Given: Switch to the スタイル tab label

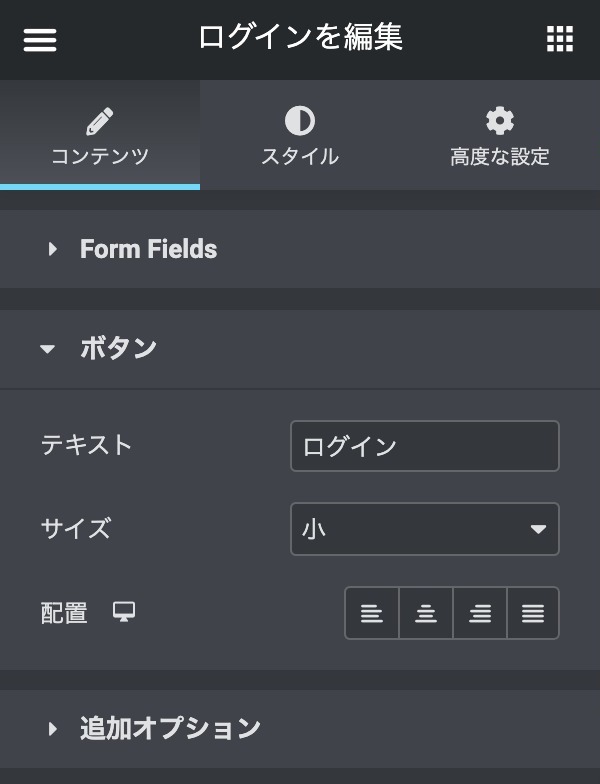Looking at the screenshot, I should click(299, 157).
